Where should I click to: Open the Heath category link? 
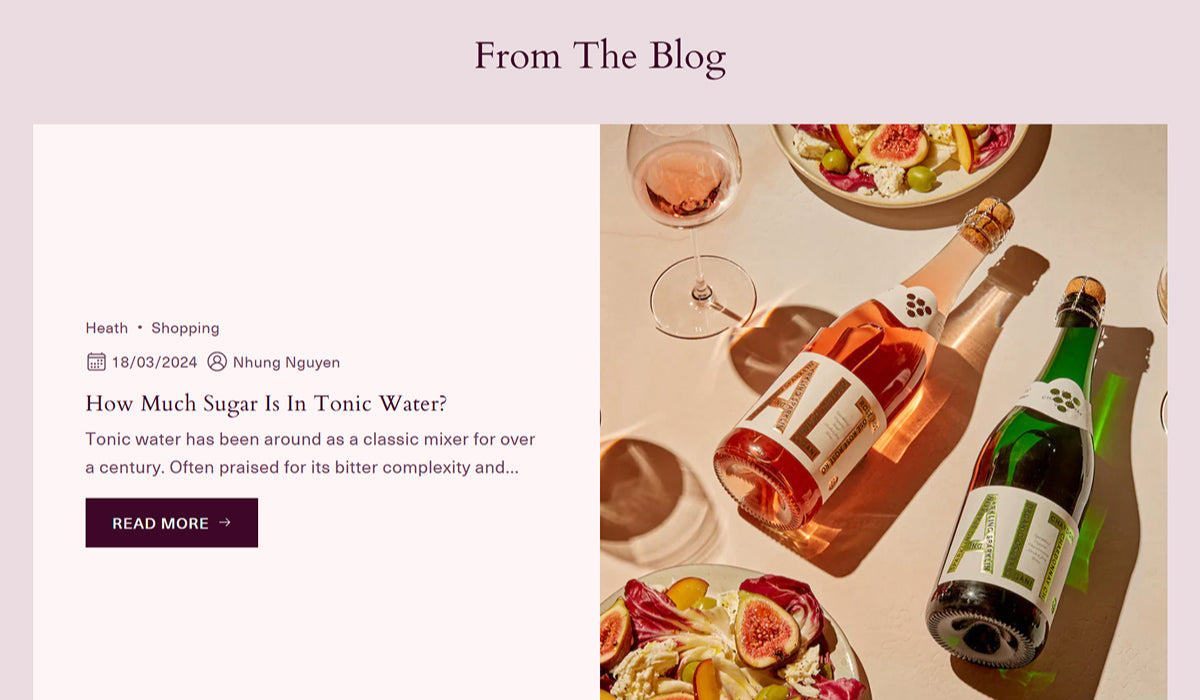click(107, 328)
